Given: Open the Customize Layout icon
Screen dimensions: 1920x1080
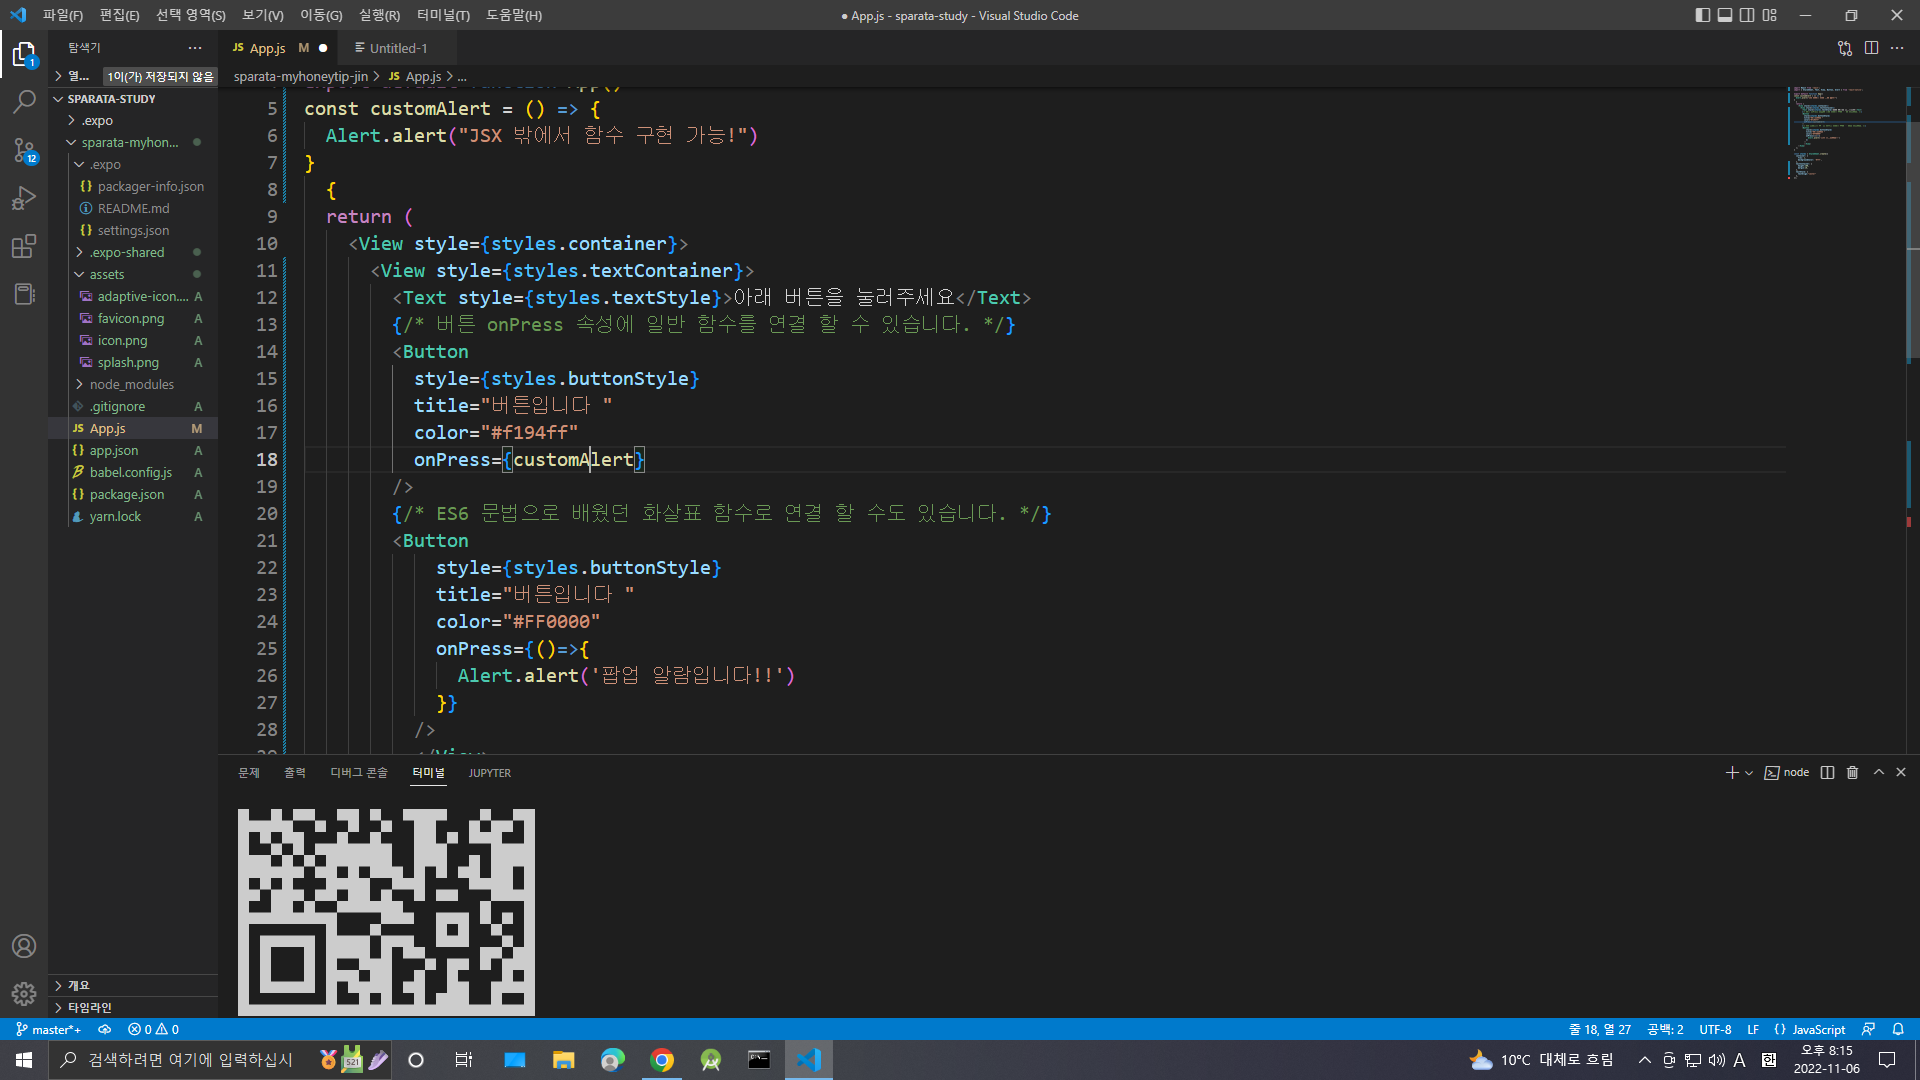Looking at the screenshot, I should (x=1770, y=15).
